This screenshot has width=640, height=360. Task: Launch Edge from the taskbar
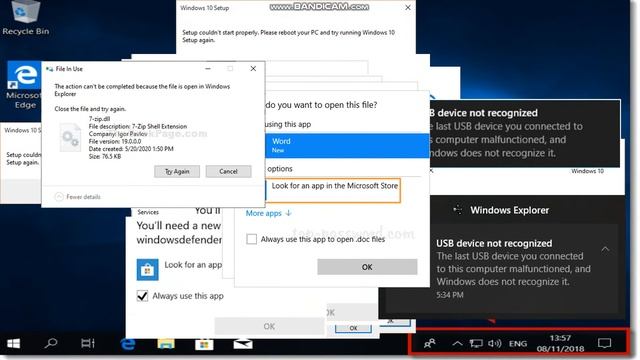[x=128, y=344]
